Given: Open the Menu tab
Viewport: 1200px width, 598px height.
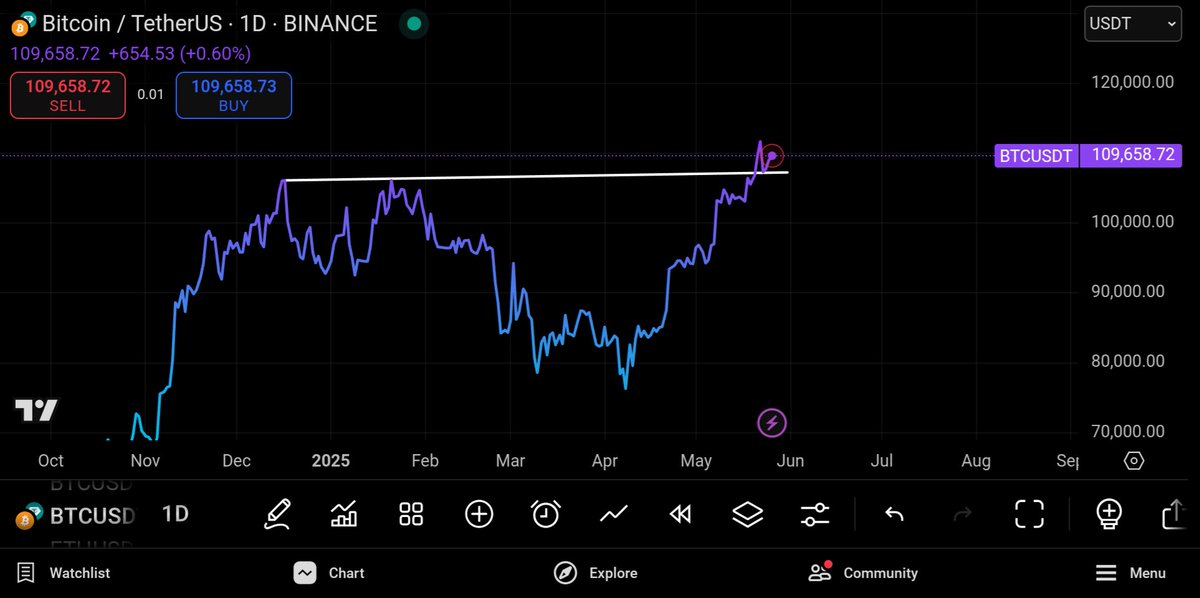Looking at the screenshot, I should (1131, 573).
